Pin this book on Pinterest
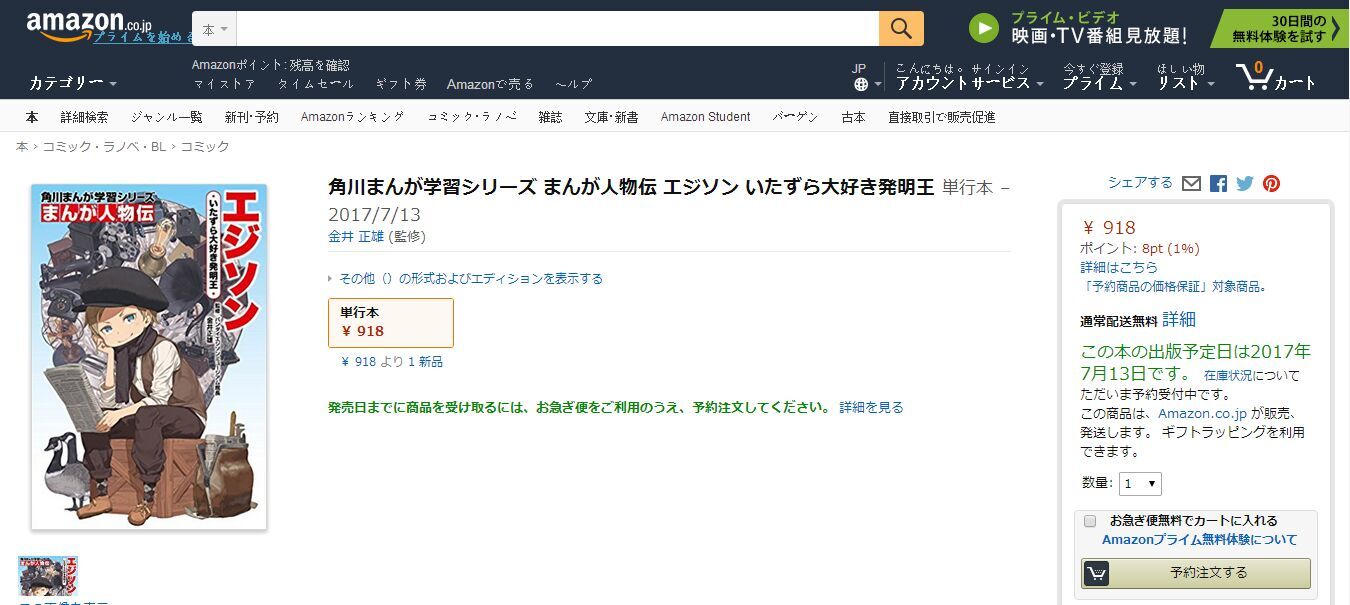 pyautogui.click(x=1271, y=184)
